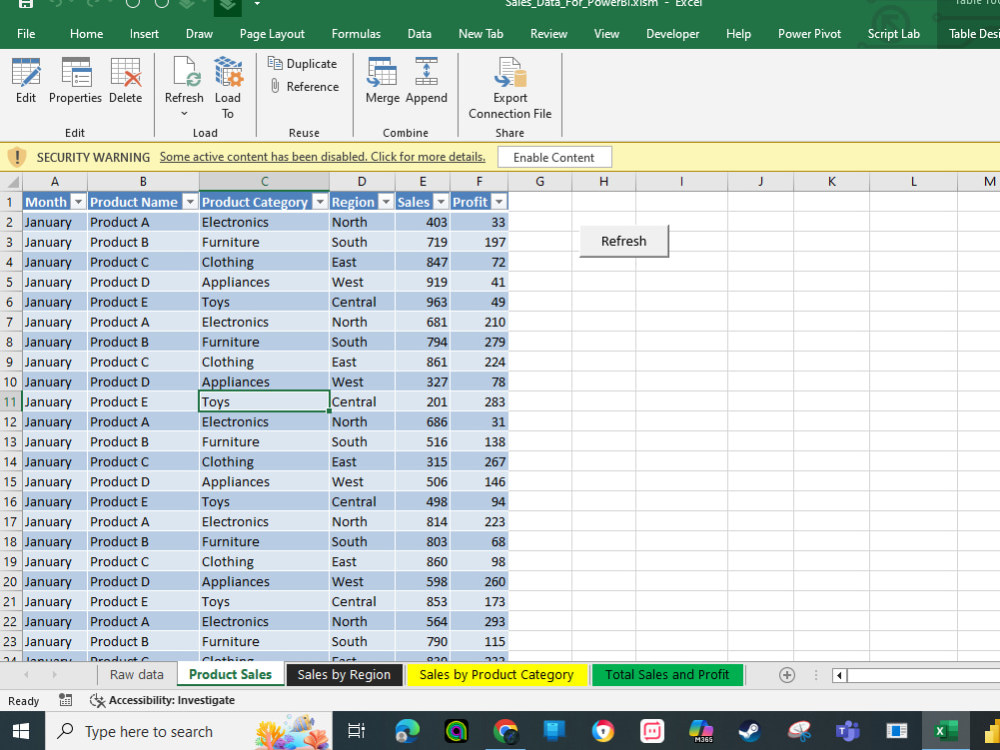
Task: Open Steam from the taskbar
Action: (749, 731)
